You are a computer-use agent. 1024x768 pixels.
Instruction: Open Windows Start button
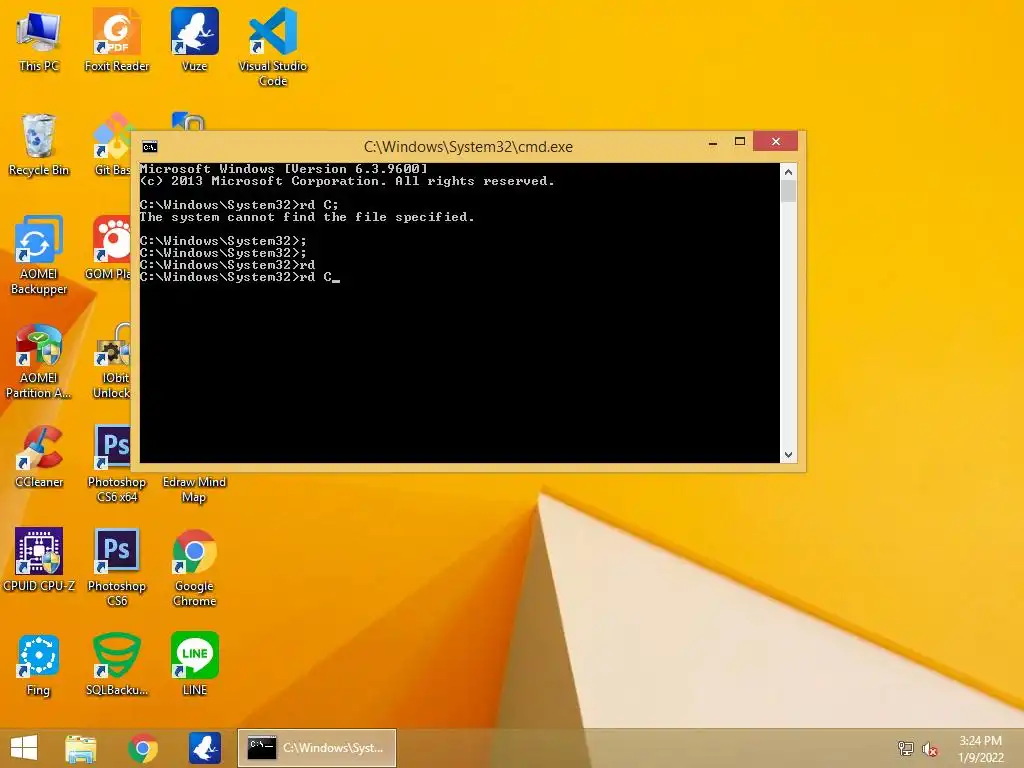(x=24, y=748)
